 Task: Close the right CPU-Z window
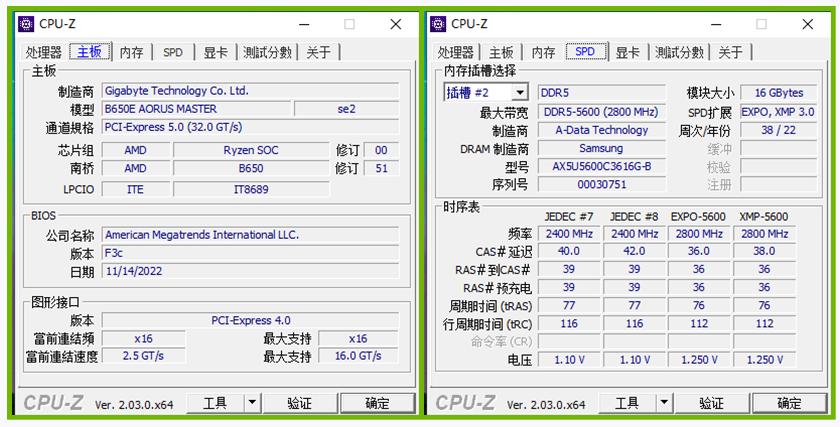point(808,25)
